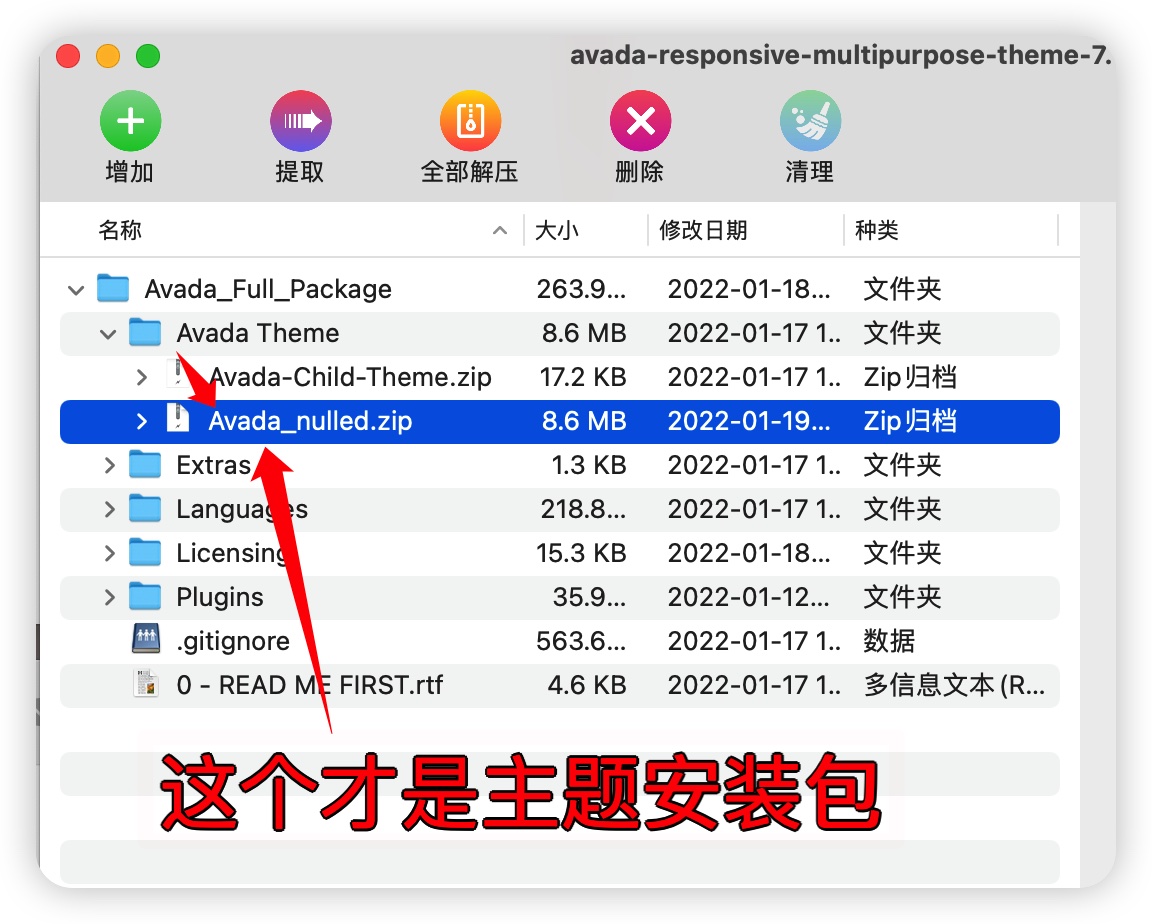Select the Avada_Full_Package folder icon
Image resolution: width=1152 pixels, height=924 pixels.
(x=113, y=288)
